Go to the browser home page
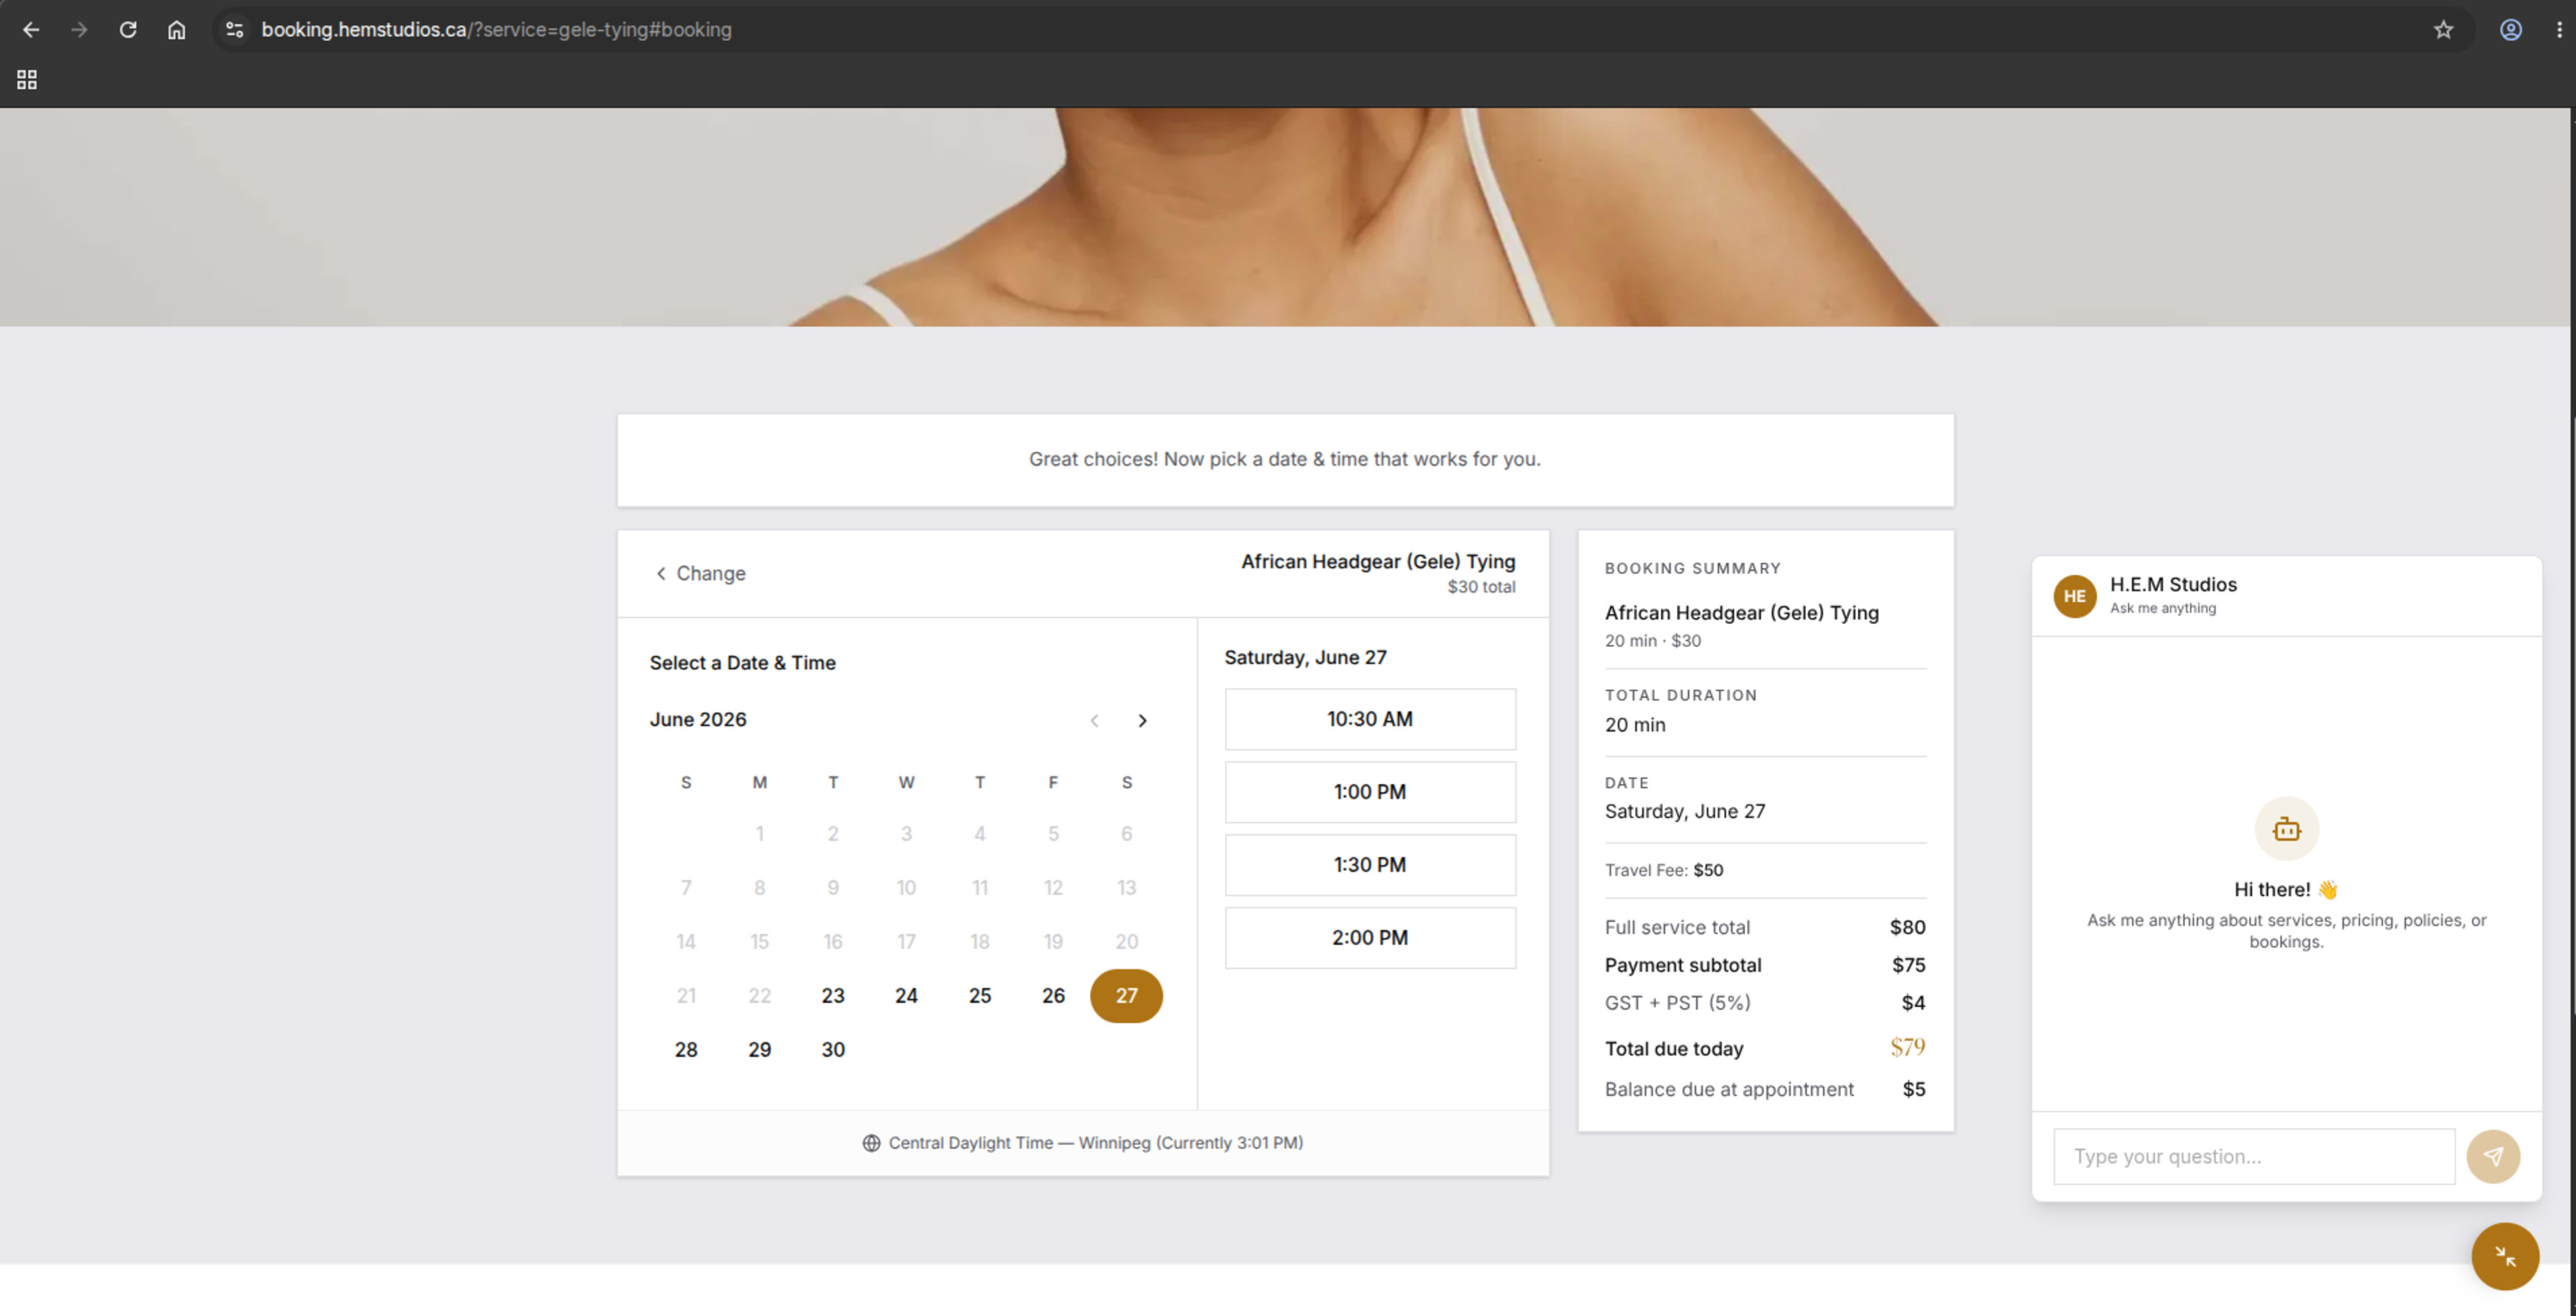This screenshot has height=1316, width=2576. tap(176, 30)
